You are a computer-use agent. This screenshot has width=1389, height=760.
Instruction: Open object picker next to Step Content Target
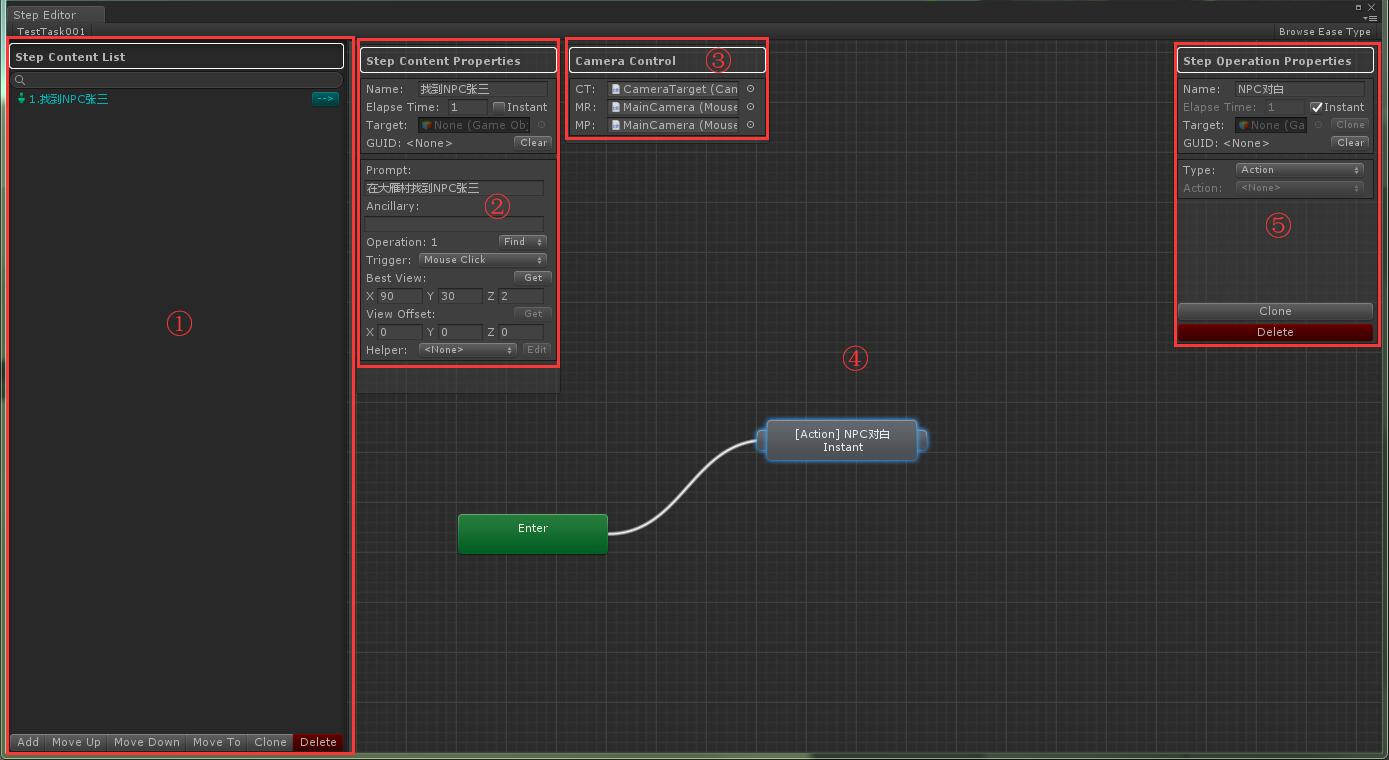[x=541, y=125]
